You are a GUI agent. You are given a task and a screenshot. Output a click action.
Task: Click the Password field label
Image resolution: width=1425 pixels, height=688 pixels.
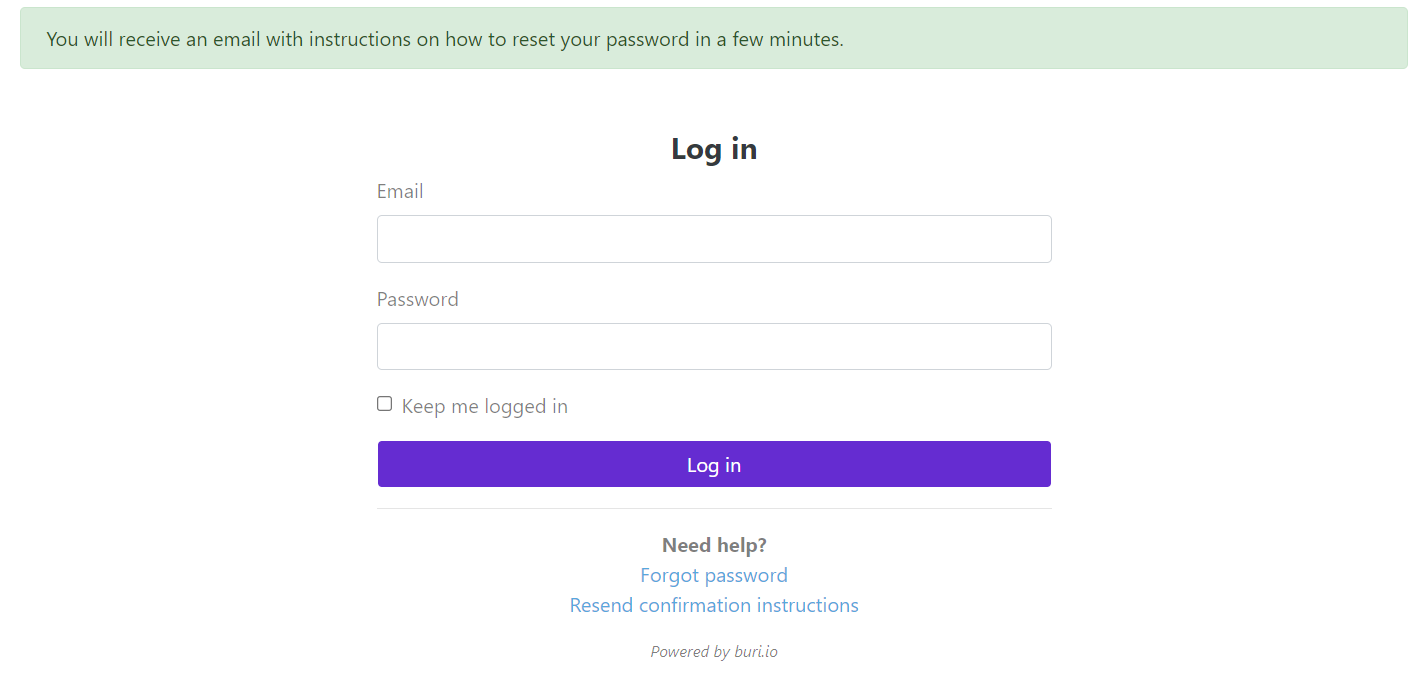417,299
